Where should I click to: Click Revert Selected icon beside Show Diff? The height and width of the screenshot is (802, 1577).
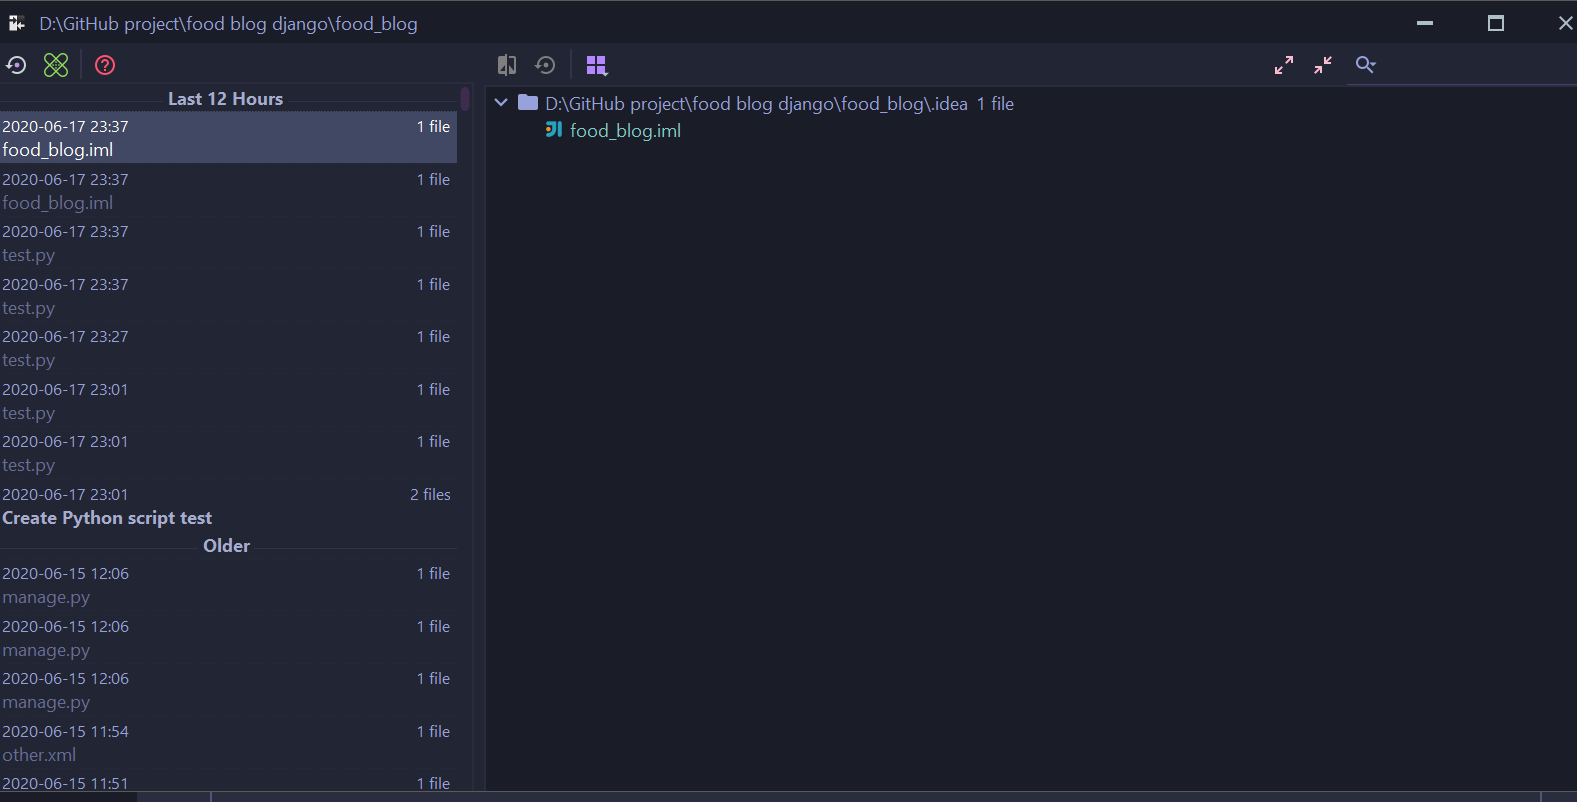click(x=545, y=65)
